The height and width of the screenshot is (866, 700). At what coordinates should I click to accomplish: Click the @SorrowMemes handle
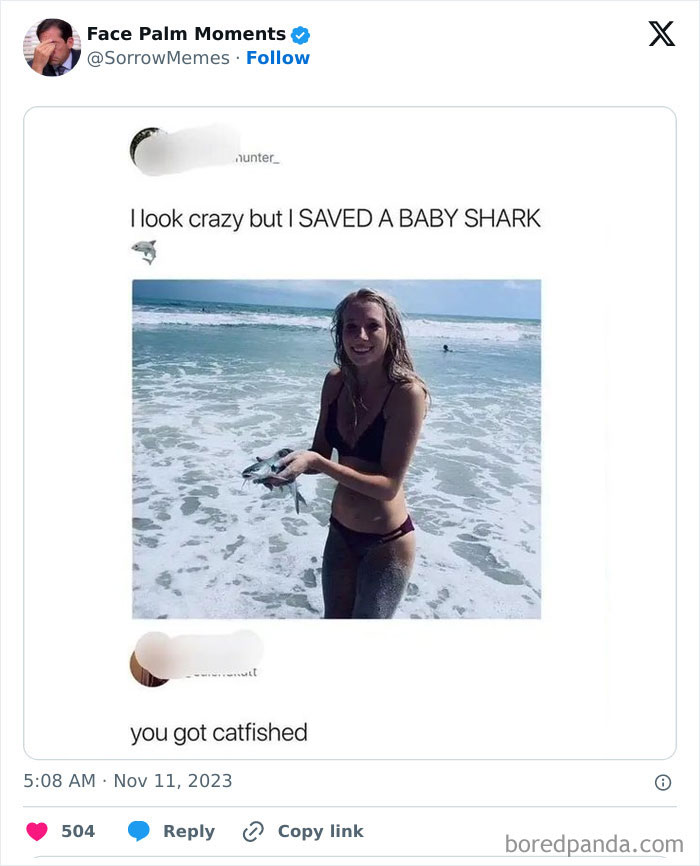pyautogui.click(x=158, y=58)
